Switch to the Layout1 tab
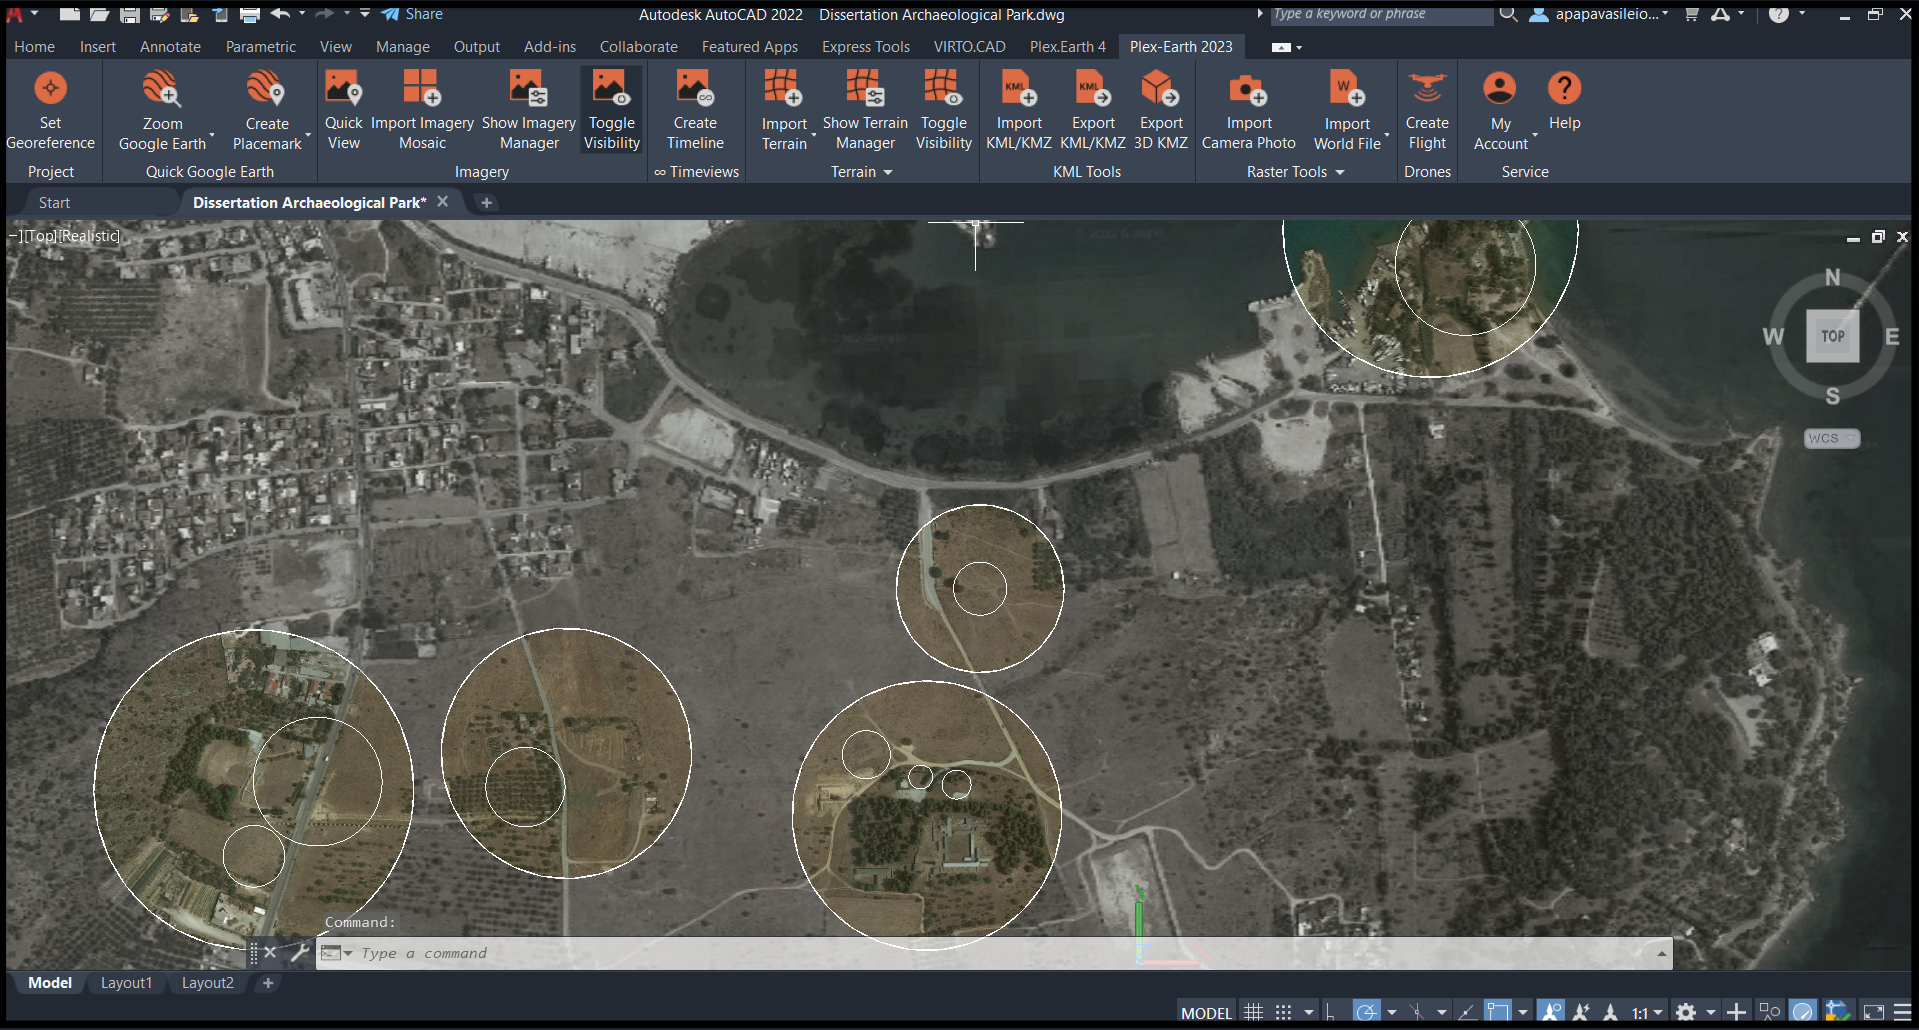This screenshot has width=1919, height=1030. coord(126,983)
